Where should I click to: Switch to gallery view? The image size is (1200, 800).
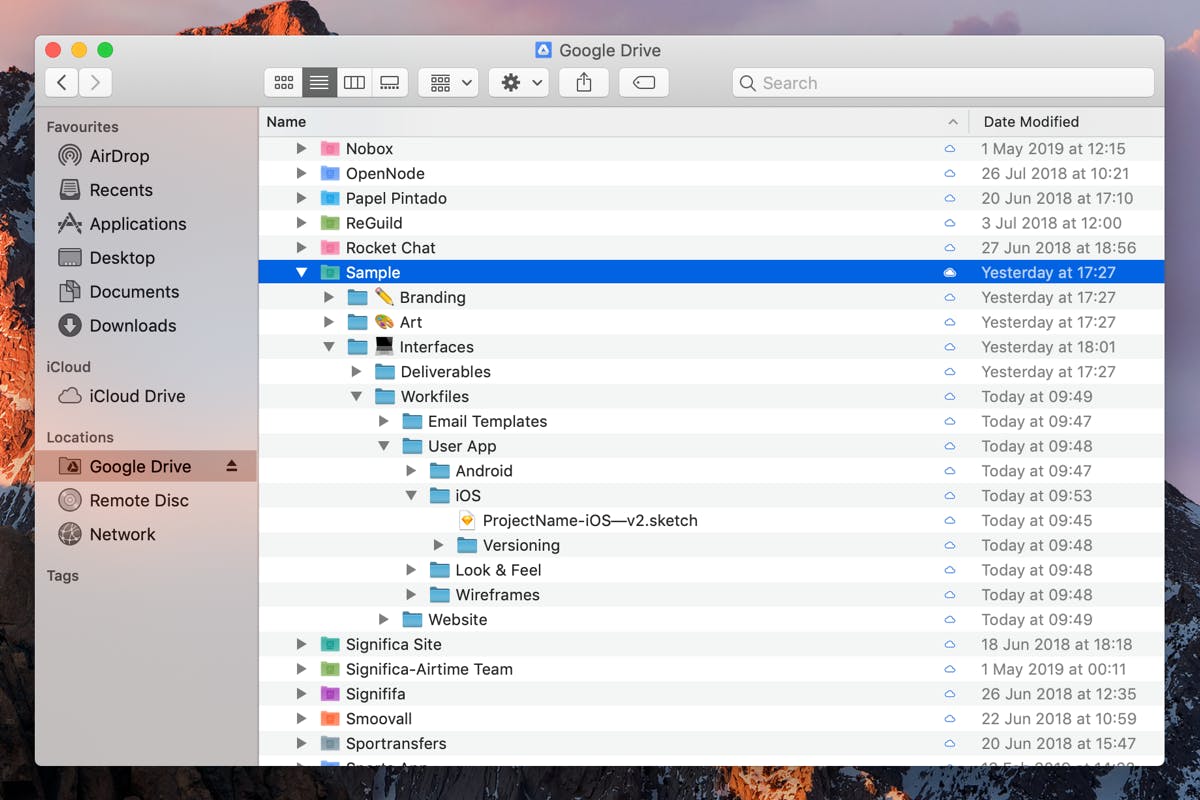[x=390, y=83]
